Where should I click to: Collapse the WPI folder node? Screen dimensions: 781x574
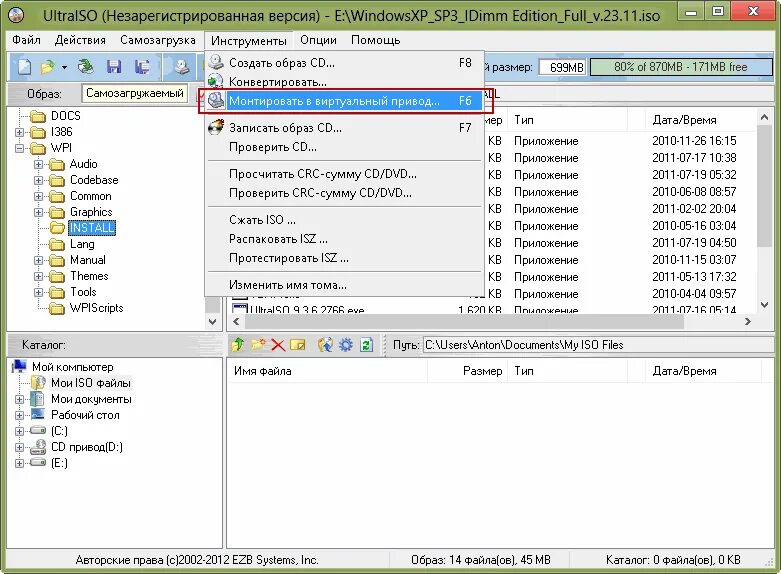(x=19, y=148)
